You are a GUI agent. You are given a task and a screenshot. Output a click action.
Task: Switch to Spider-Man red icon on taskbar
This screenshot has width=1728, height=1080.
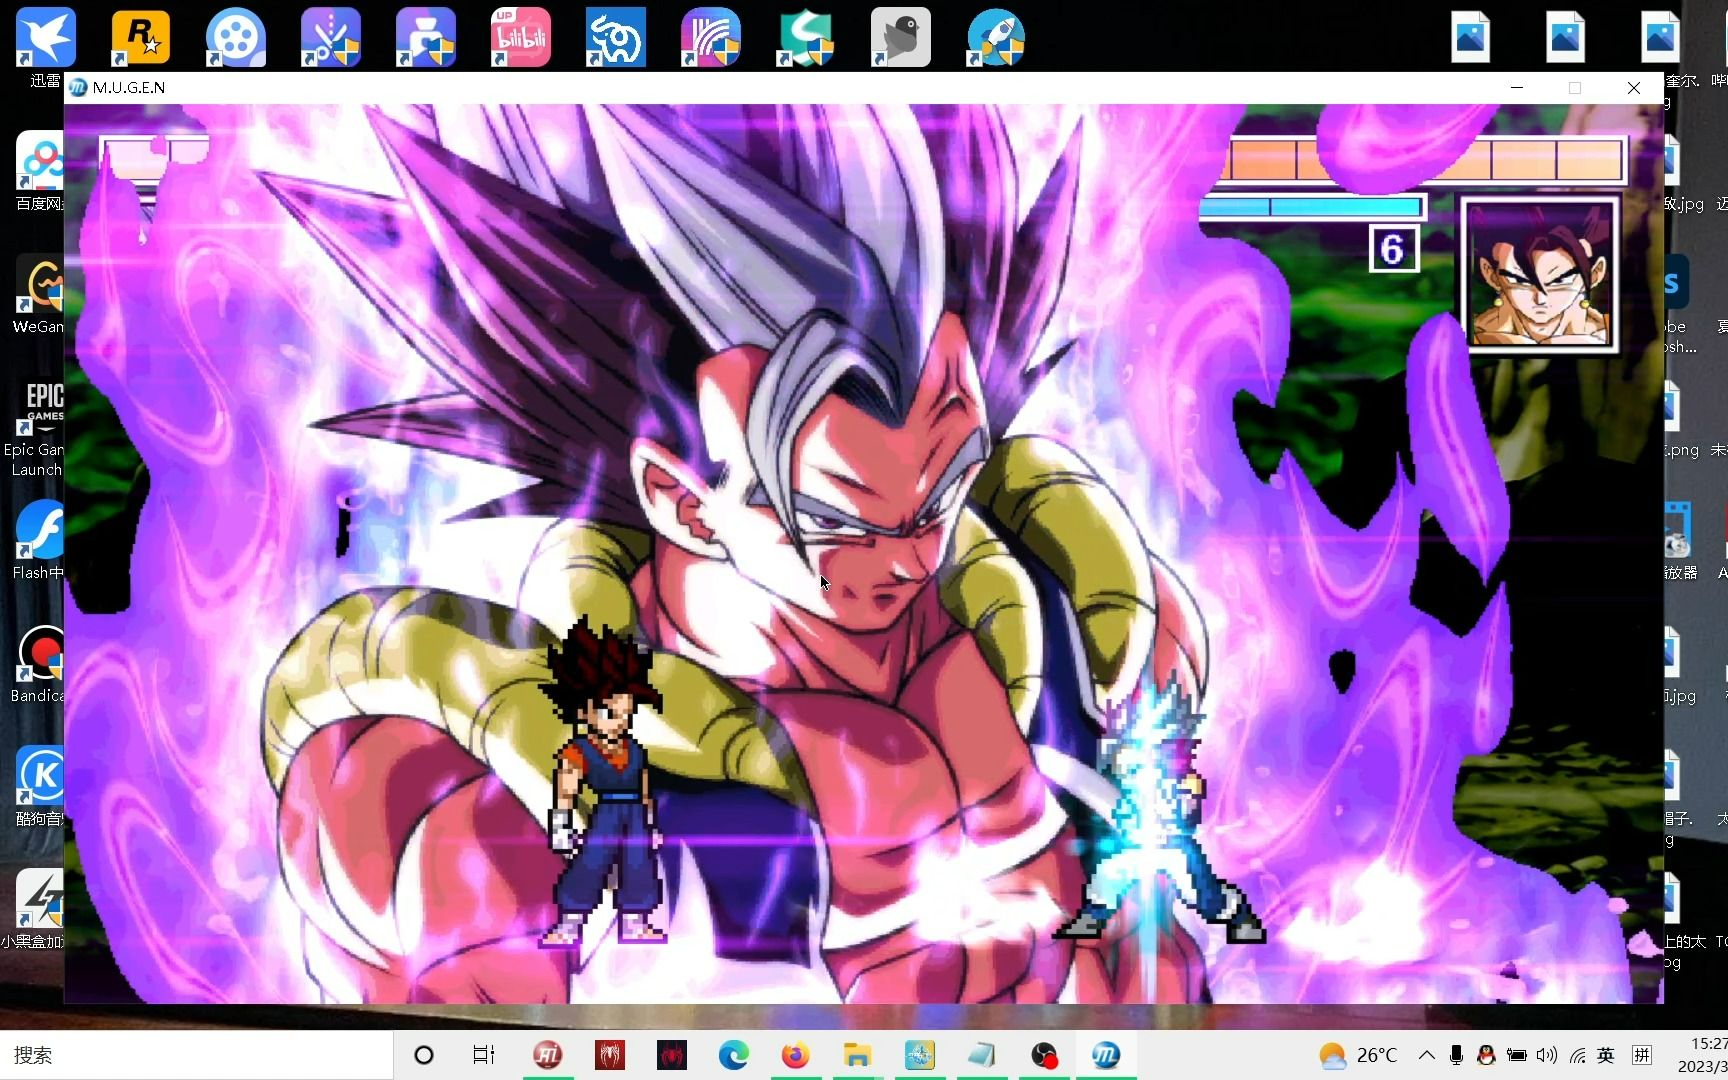coord(609,1055)
